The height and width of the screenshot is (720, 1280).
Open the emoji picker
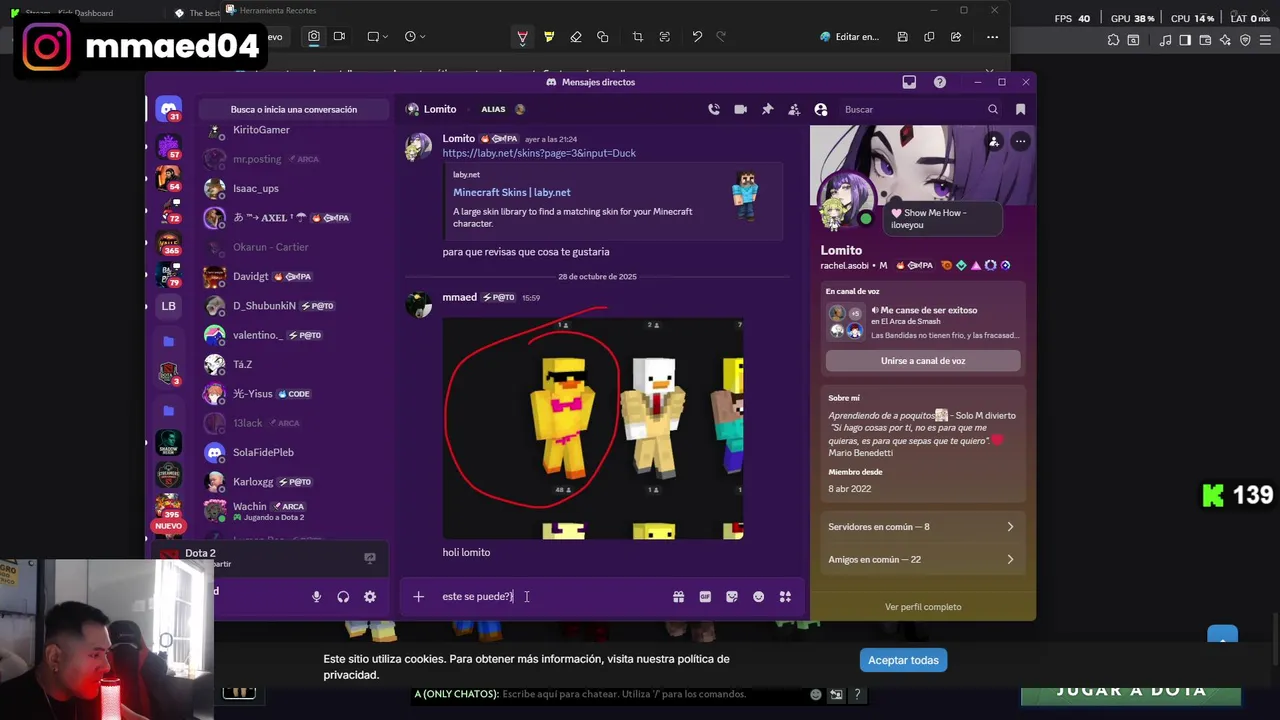[758, 596]
